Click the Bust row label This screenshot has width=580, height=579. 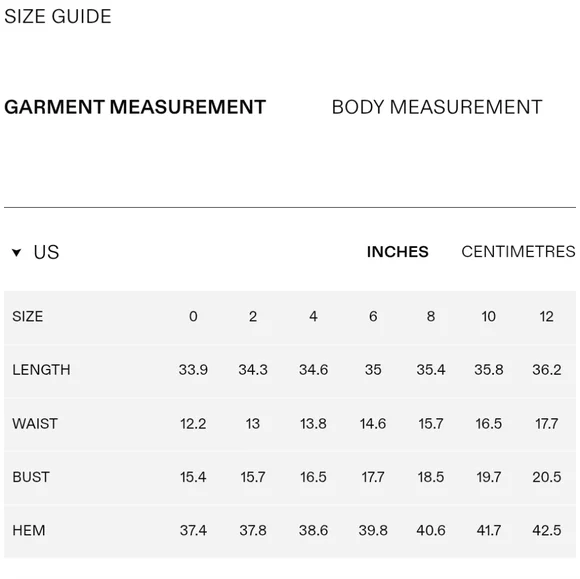31,477
